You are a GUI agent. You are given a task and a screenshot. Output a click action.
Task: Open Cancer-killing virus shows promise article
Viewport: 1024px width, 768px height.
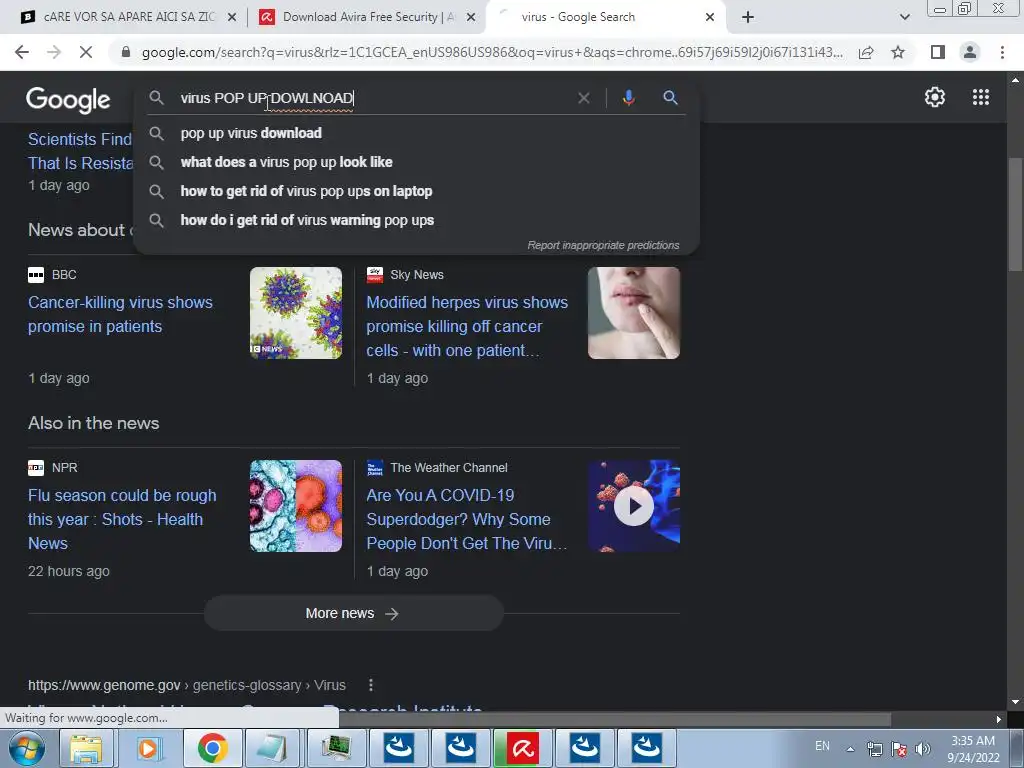click(x=120, y=314)
